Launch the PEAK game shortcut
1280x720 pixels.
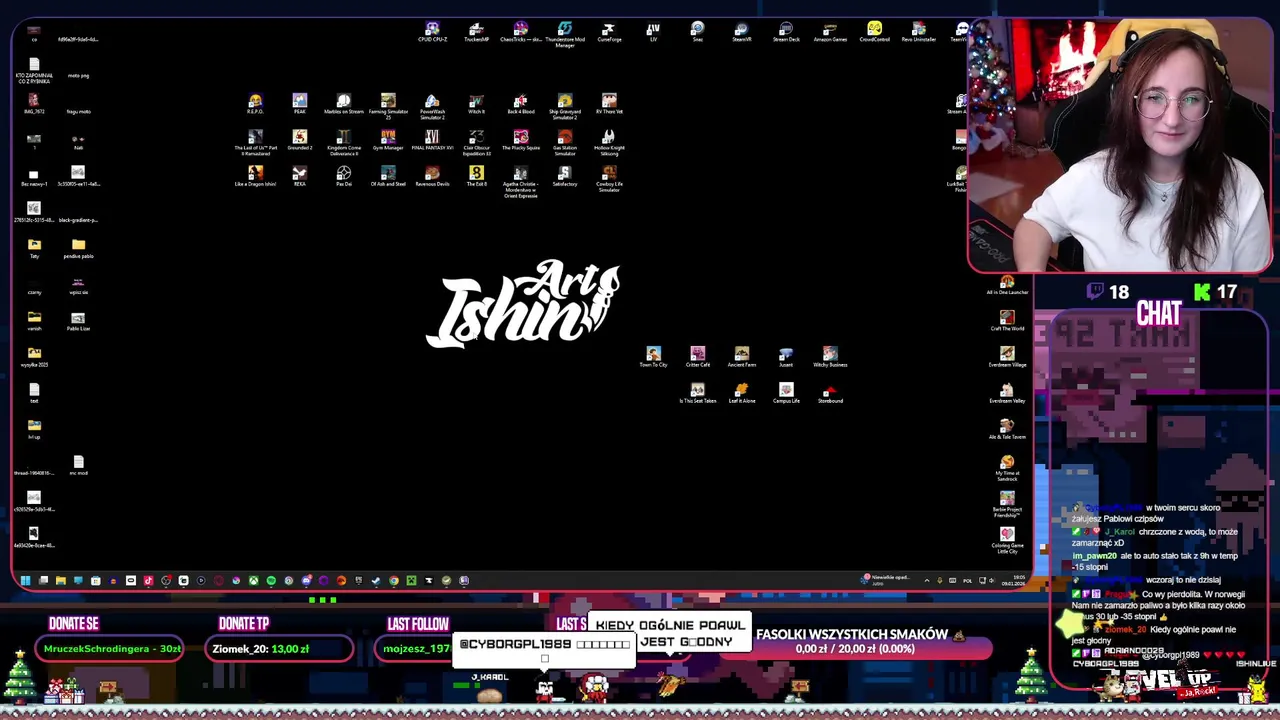(x=299, y=104)
